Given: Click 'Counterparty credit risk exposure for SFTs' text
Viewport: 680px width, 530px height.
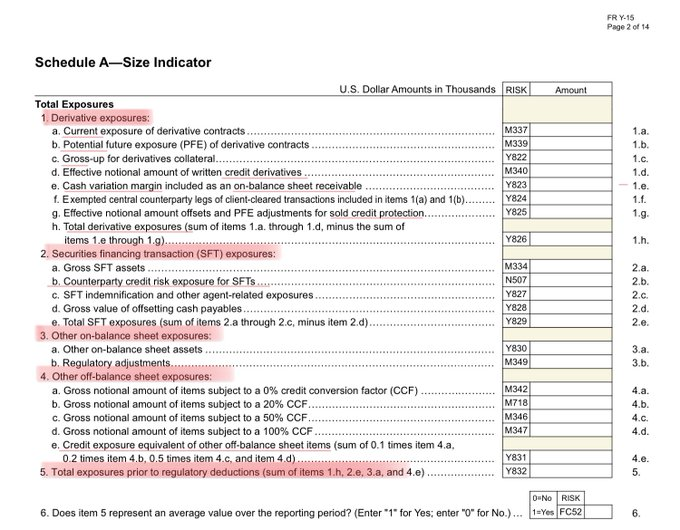Looking at the screenshot, I should tap(159, 281).
